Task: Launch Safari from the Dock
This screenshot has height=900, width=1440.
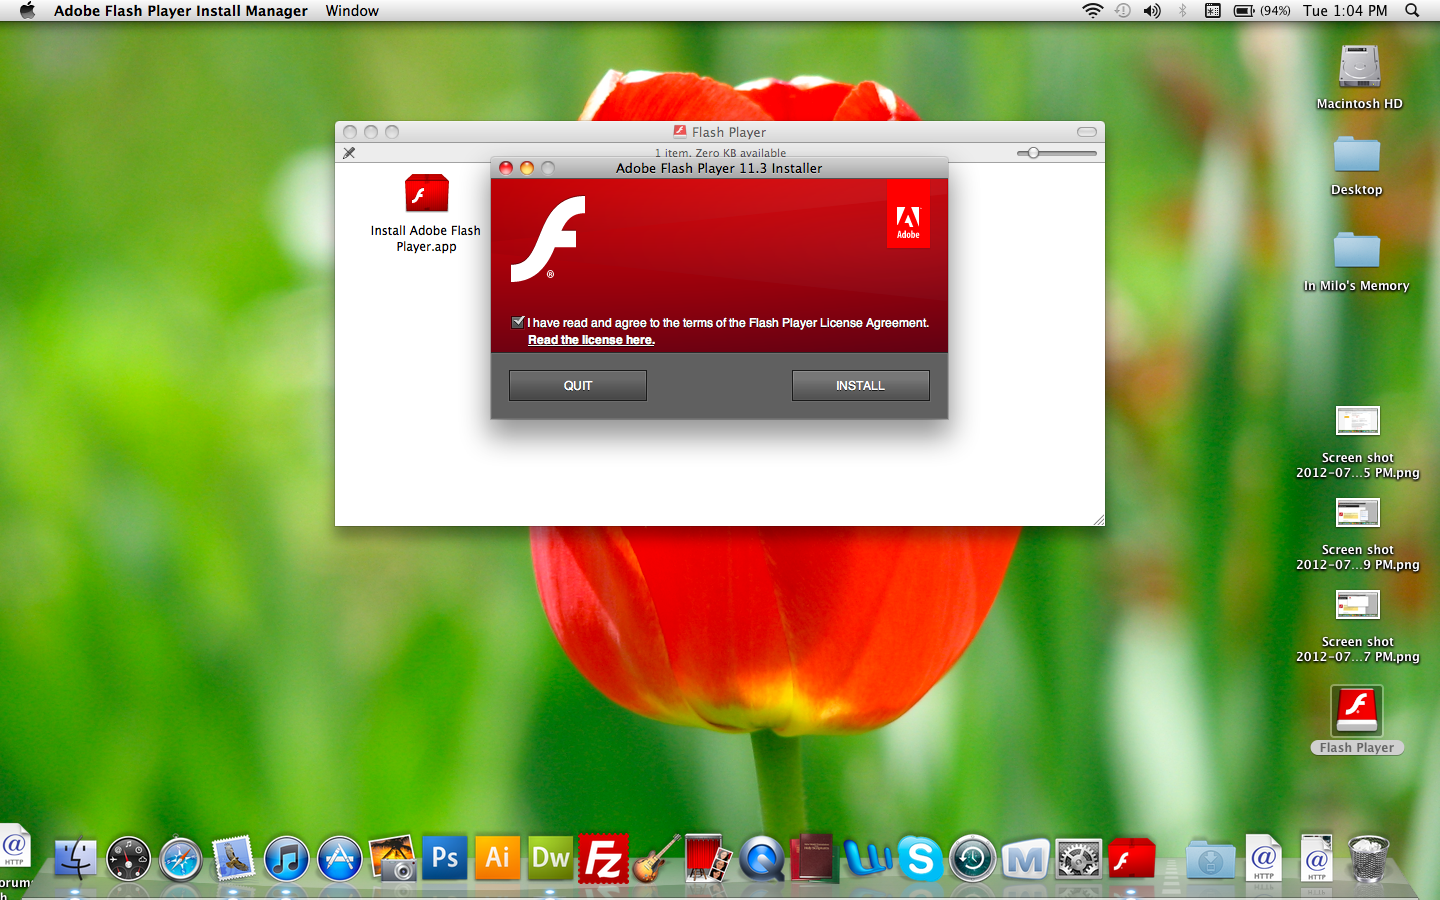Action: pos(181,859)
